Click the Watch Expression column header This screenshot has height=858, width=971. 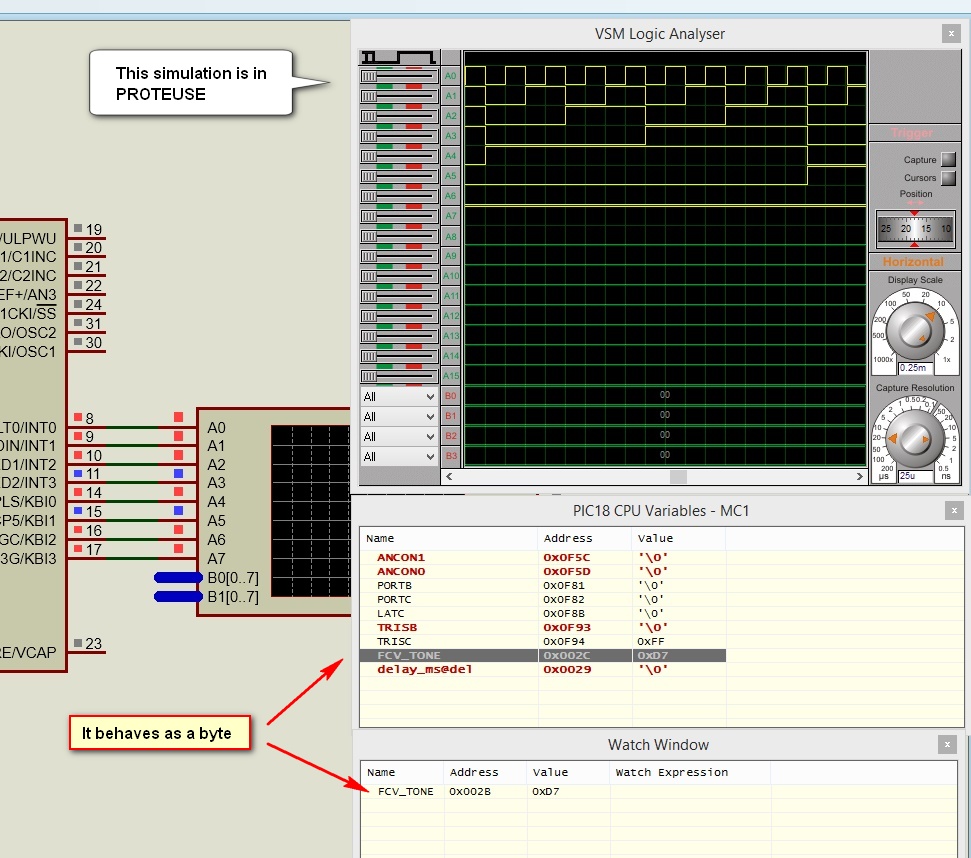pos(690,773)
